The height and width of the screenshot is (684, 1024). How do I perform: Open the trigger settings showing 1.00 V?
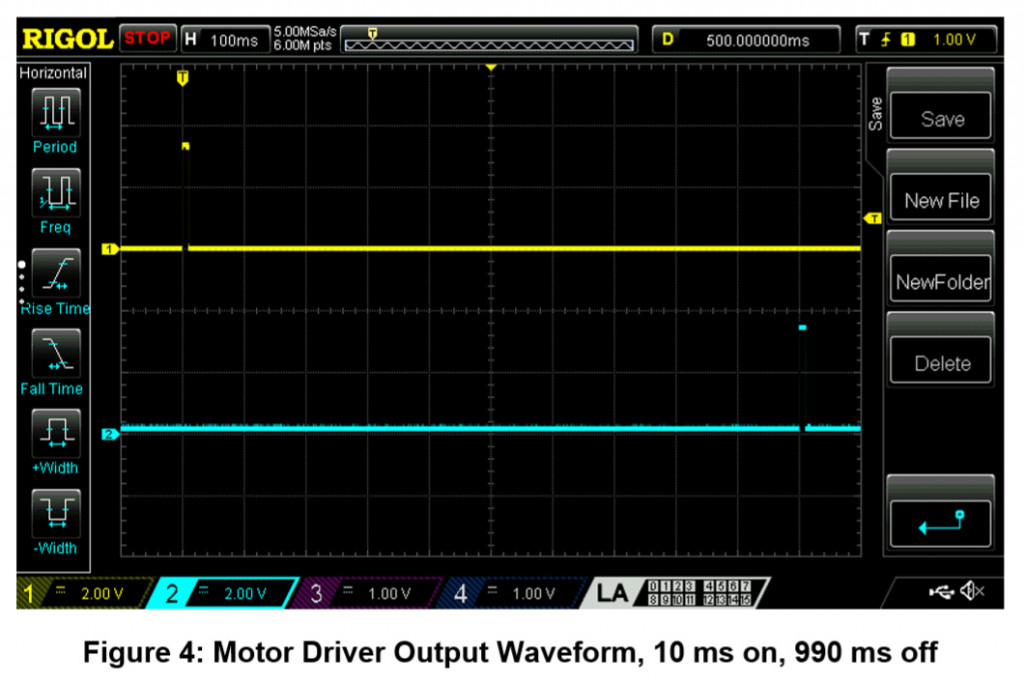click(x=928, y=40)
